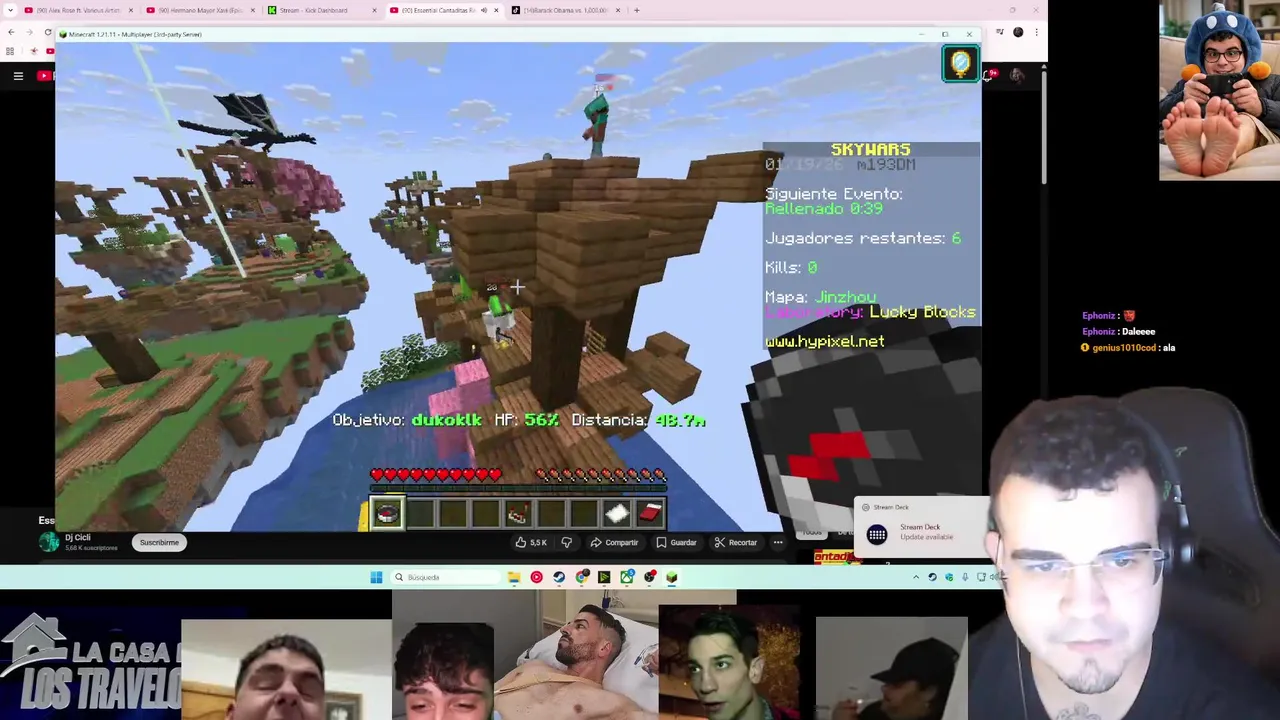Click the Ephoniz 'Daleeee' chat message
Screen dimensions: 1280x720
(1118, 331)
